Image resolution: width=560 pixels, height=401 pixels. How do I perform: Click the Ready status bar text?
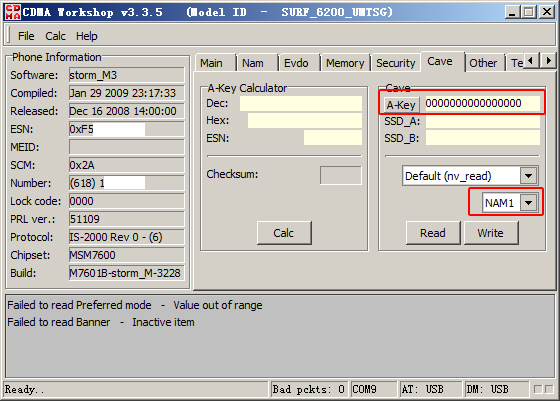pyautogui.click(x=24, y=389)
